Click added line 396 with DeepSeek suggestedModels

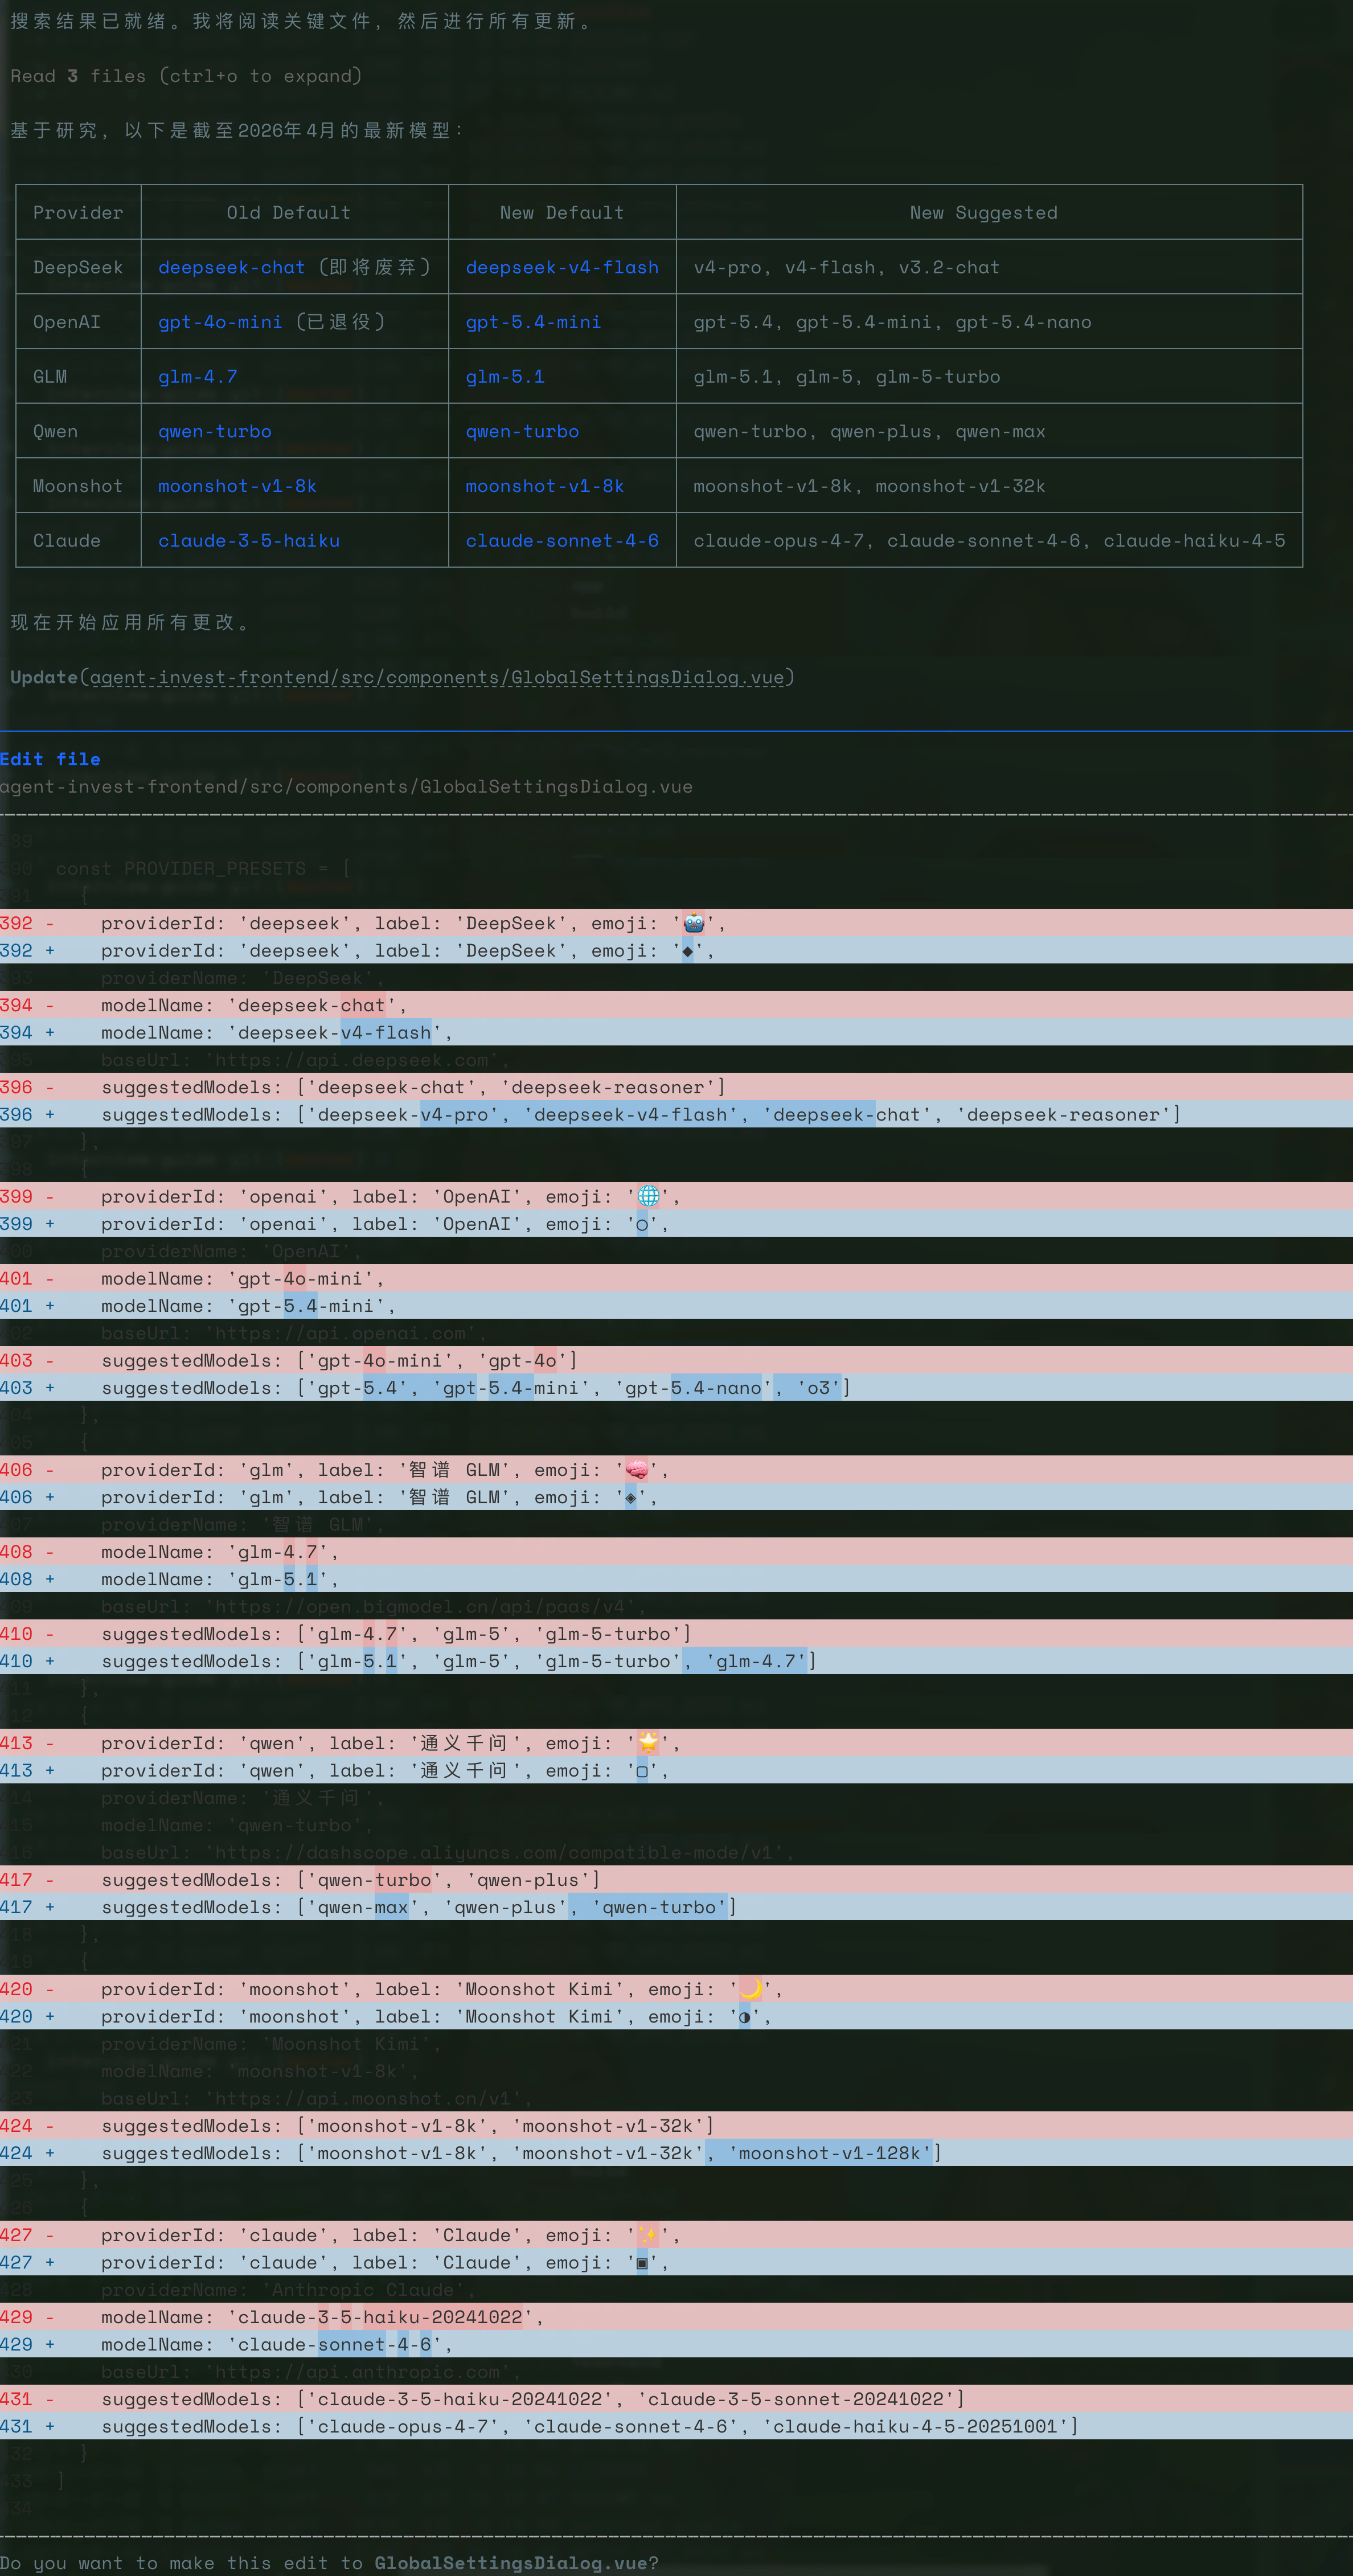[x=676, y=1114]
